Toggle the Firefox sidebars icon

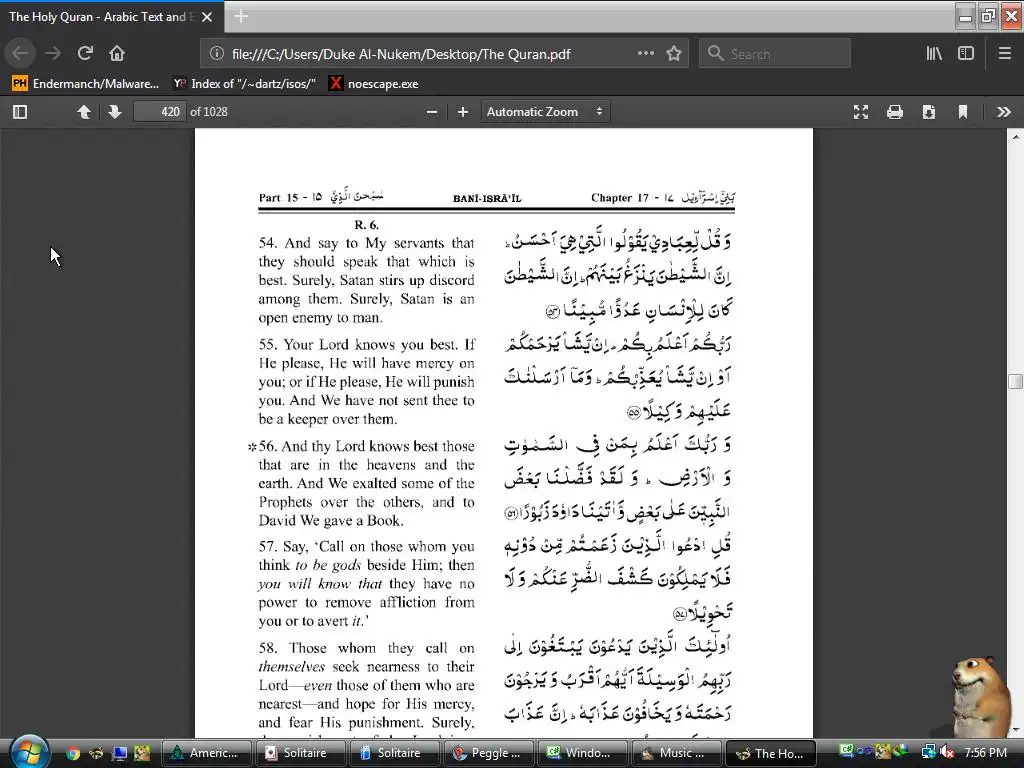click(966, 54)
